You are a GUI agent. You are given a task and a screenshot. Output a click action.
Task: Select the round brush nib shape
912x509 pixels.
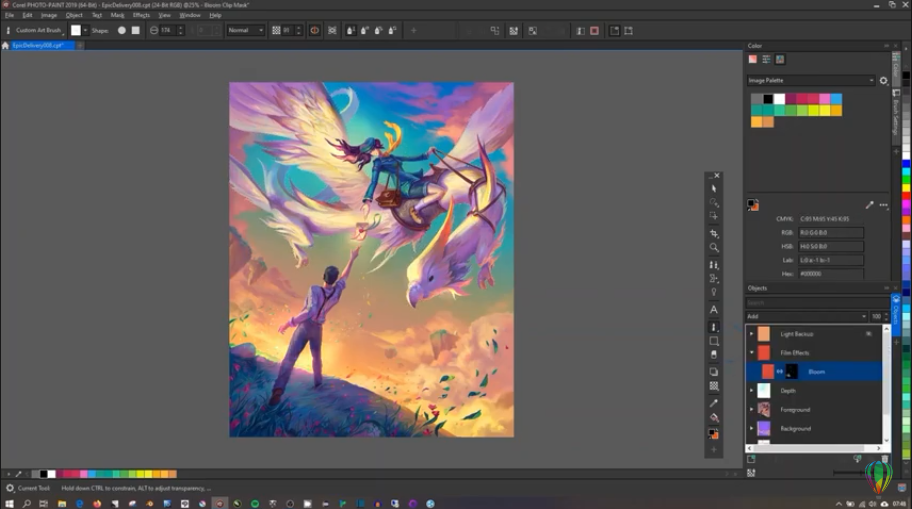coord(122,30)
